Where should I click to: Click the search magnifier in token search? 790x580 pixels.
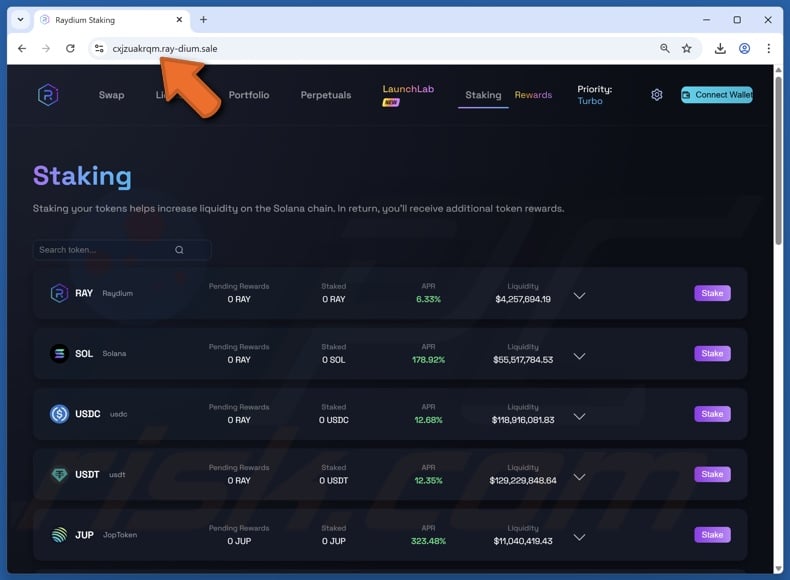(x=179, y=250)
